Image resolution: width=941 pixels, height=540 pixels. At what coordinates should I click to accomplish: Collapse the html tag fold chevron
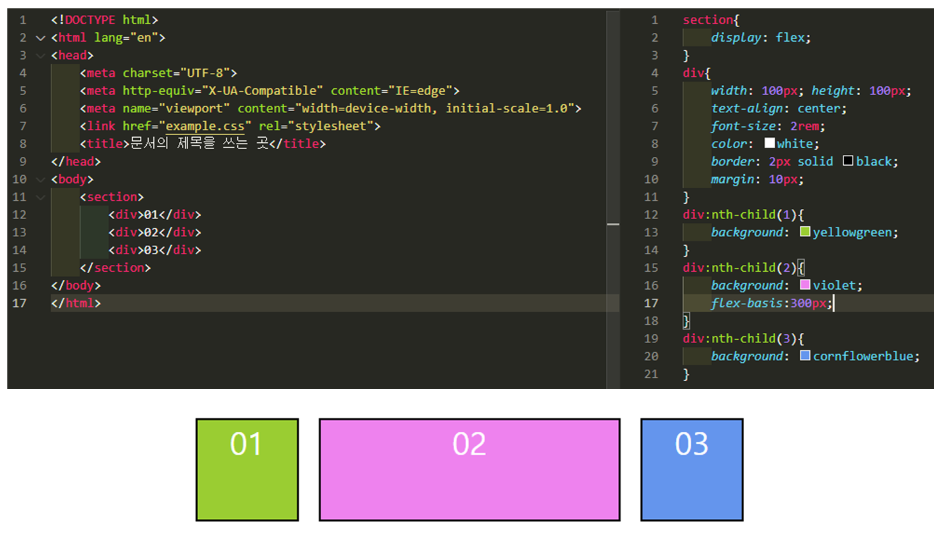click(x=41, y=38)
